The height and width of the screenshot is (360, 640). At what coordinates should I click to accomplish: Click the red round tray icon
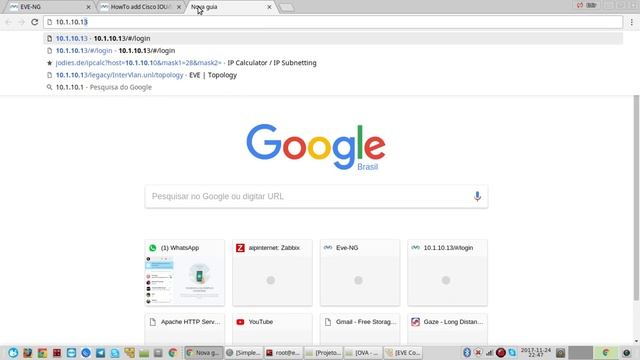[501, 352]
